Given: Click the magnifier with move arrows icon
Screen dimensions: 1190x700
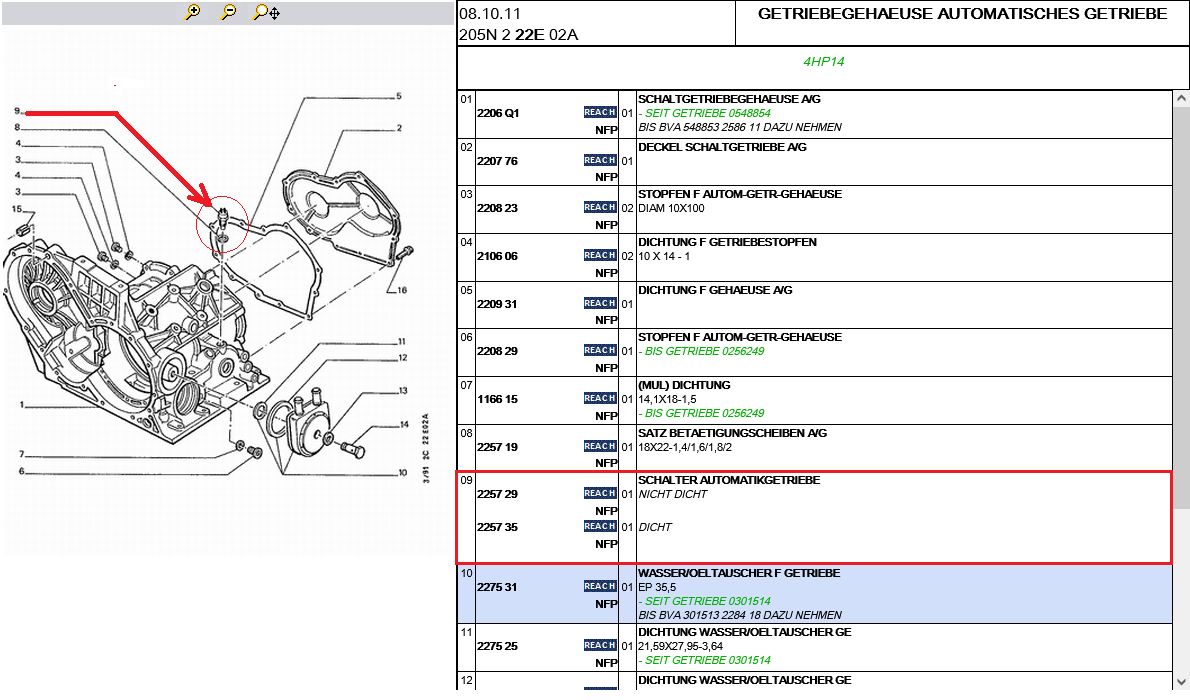Looking at the screenshot, I should 266,12.
